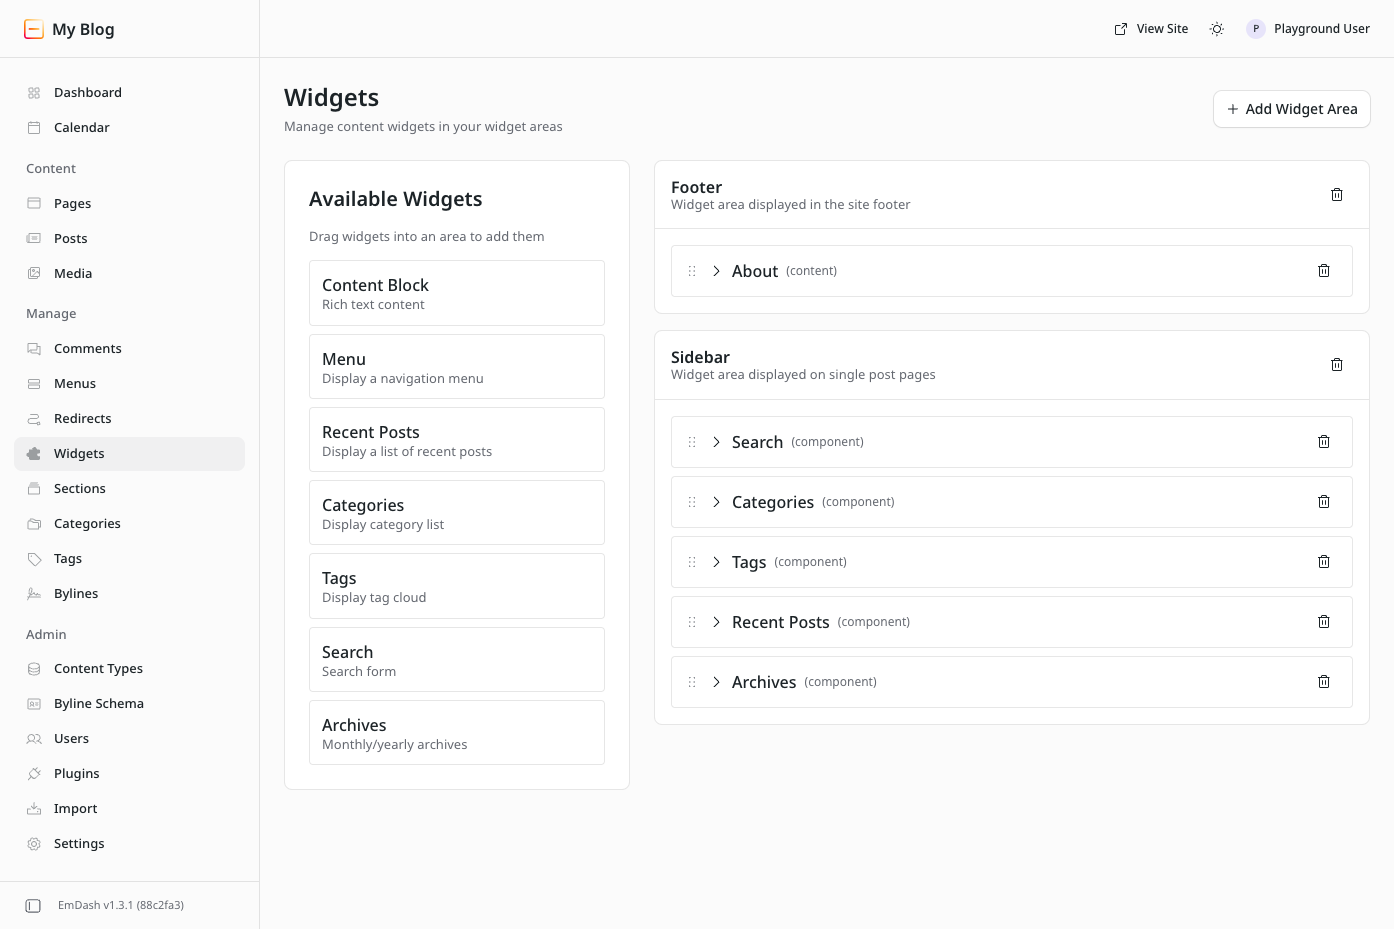Collapse the sidebar with the bottom-left panel icon
This screenshot has height=929, width=1394.
point(33,906)
